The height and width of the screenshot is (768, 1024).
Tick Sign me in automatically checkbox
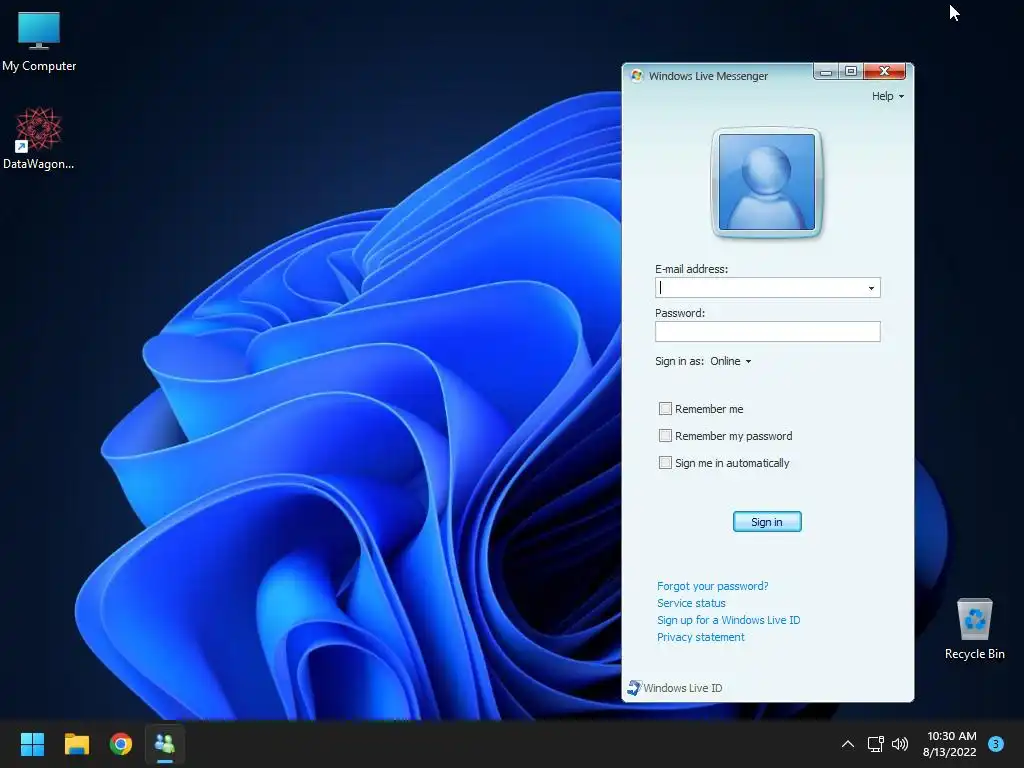click(x=665, y=463)
